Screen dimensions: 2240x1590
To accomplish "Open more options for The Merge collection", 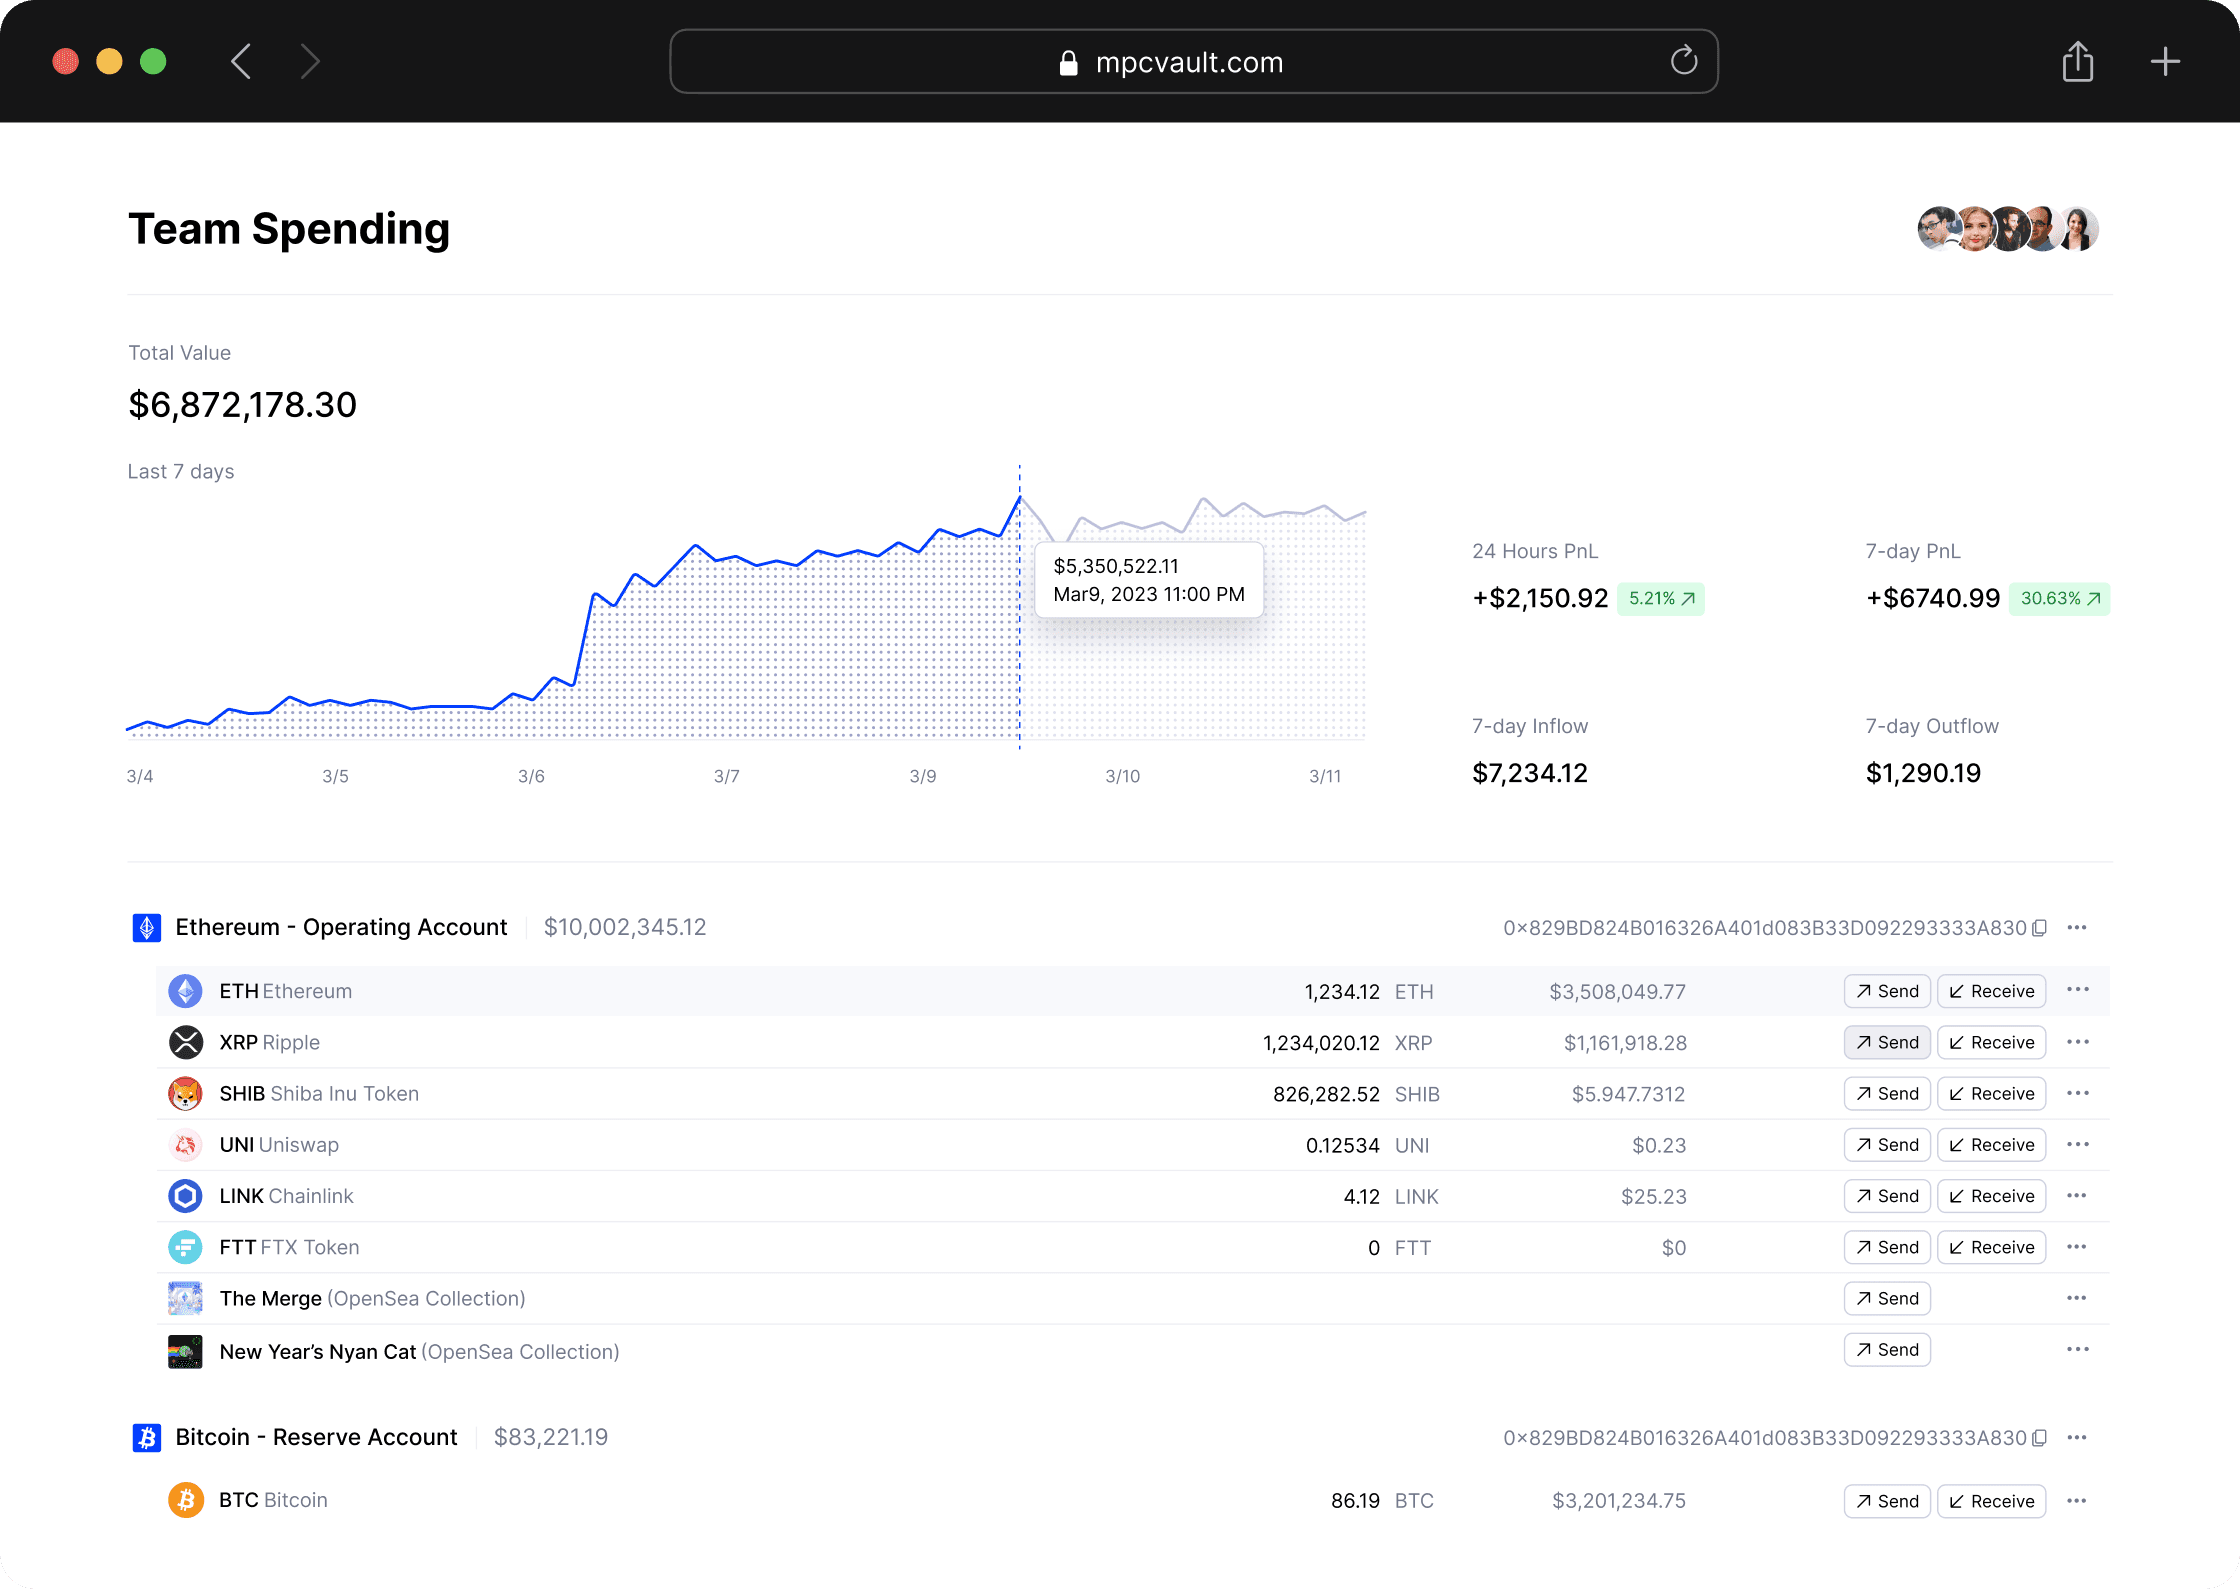I will pyautogui.click(x=2077, y=1298).
